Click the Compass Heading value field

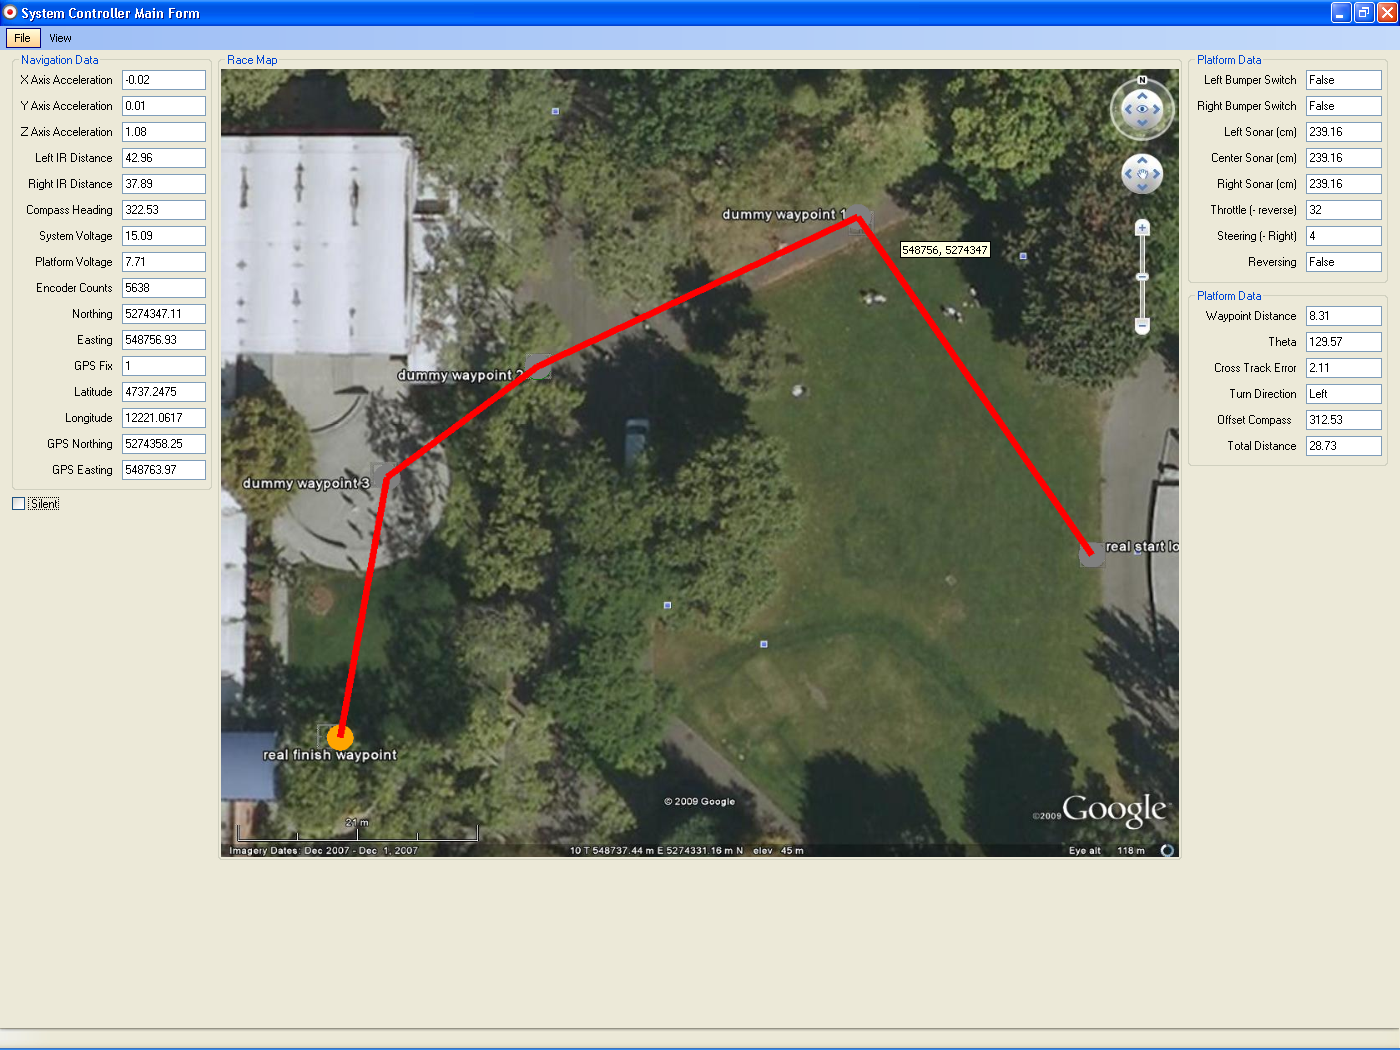[x=164, y=210]
